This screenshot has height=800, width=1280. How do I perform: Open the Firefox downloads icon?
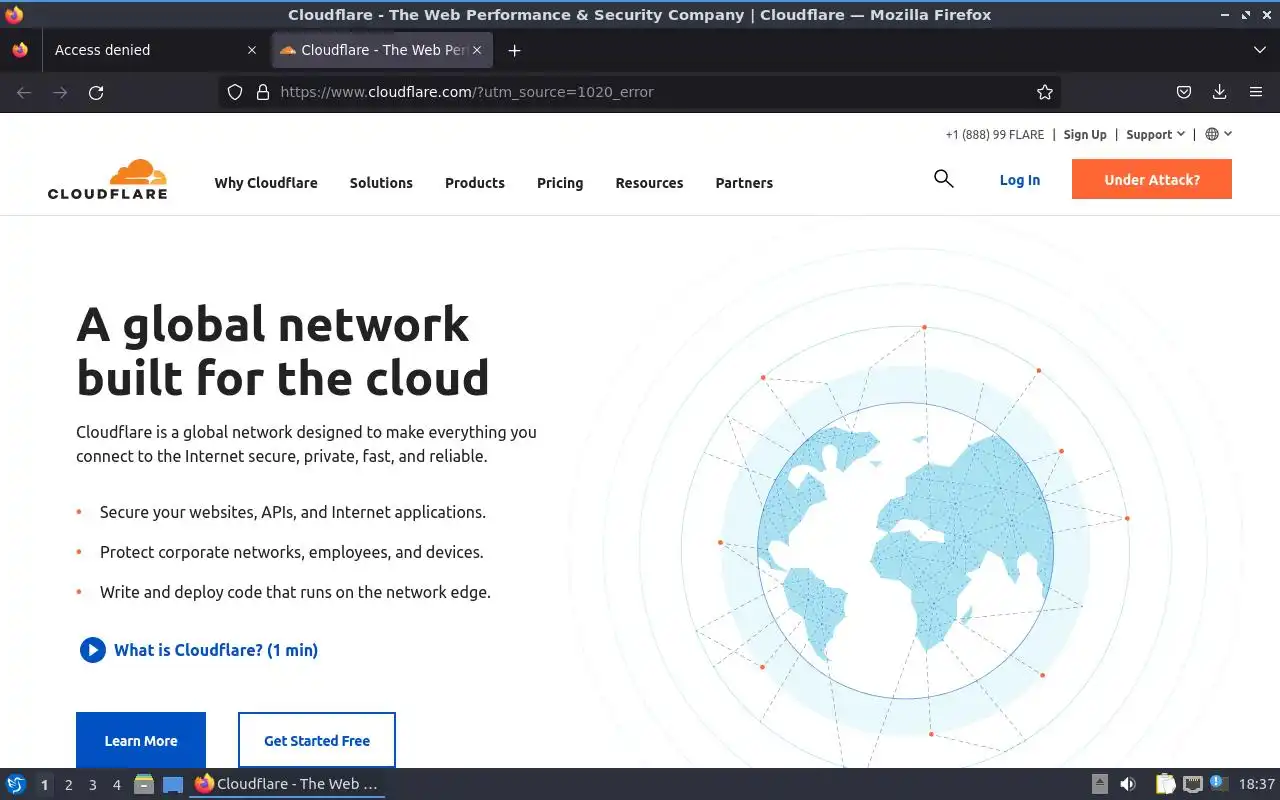1219,92
